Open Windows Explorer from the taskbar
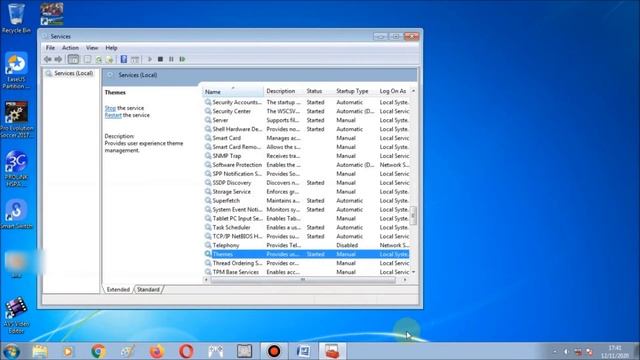 (x=40, y=351)
